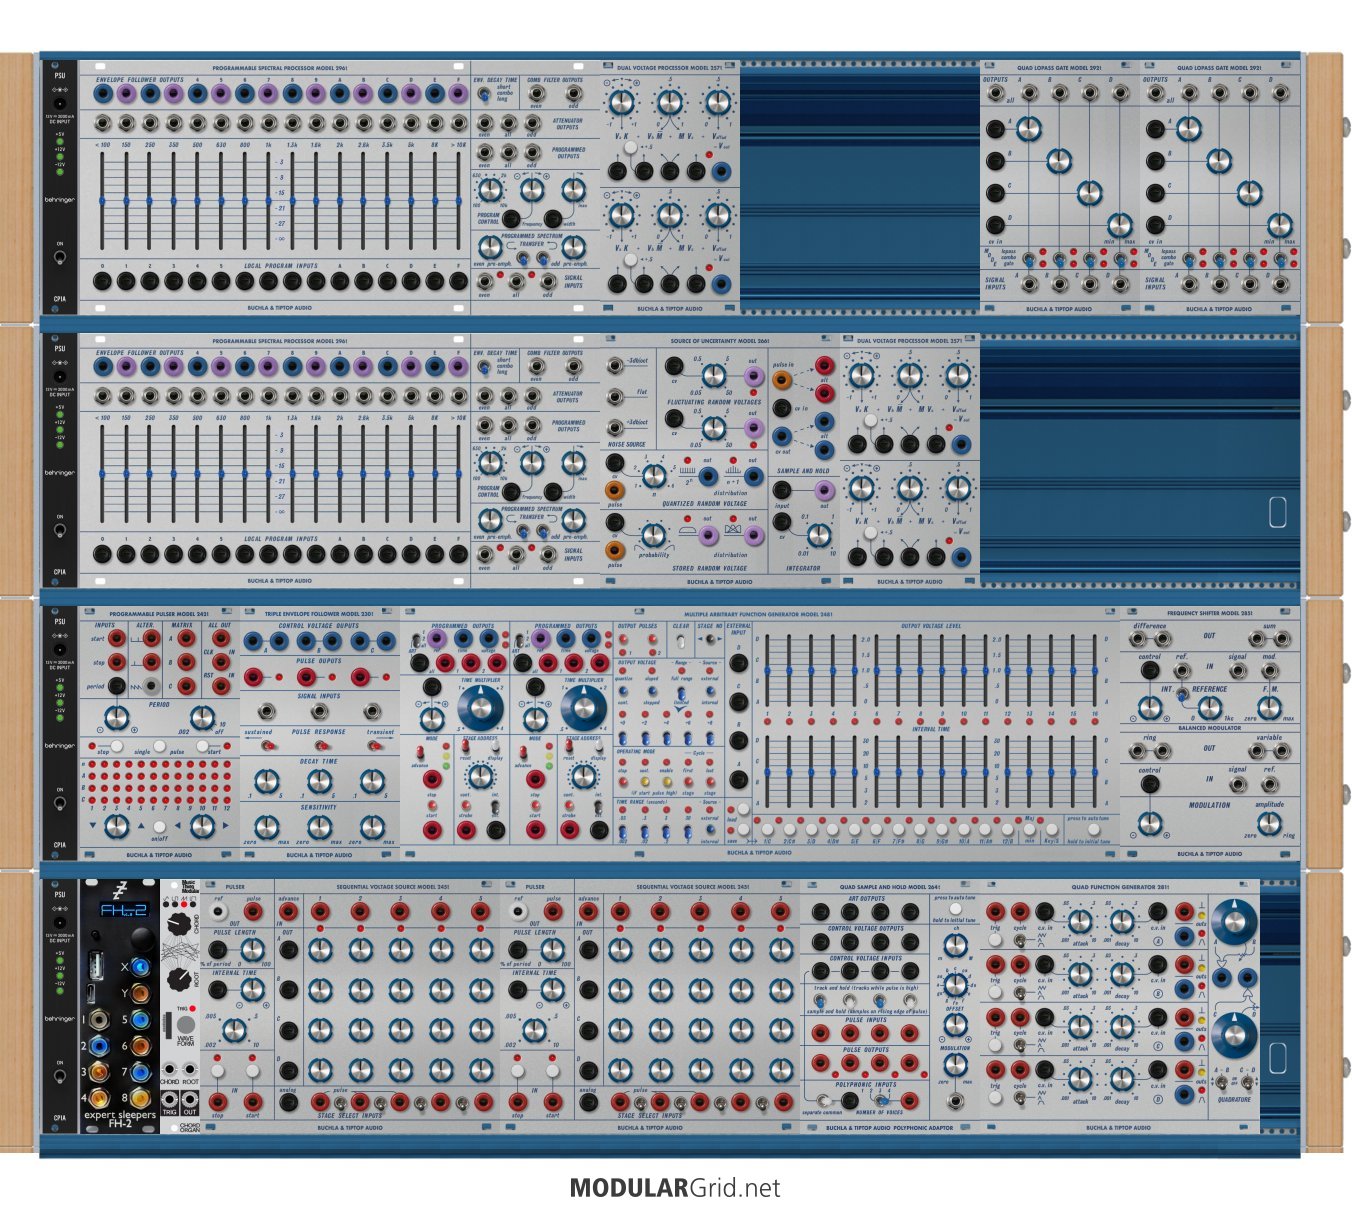Viewport: 1352px width, 1209px height.
Task: Click the stop input jack on Programmable Pulser
Action: pos(117,662)
